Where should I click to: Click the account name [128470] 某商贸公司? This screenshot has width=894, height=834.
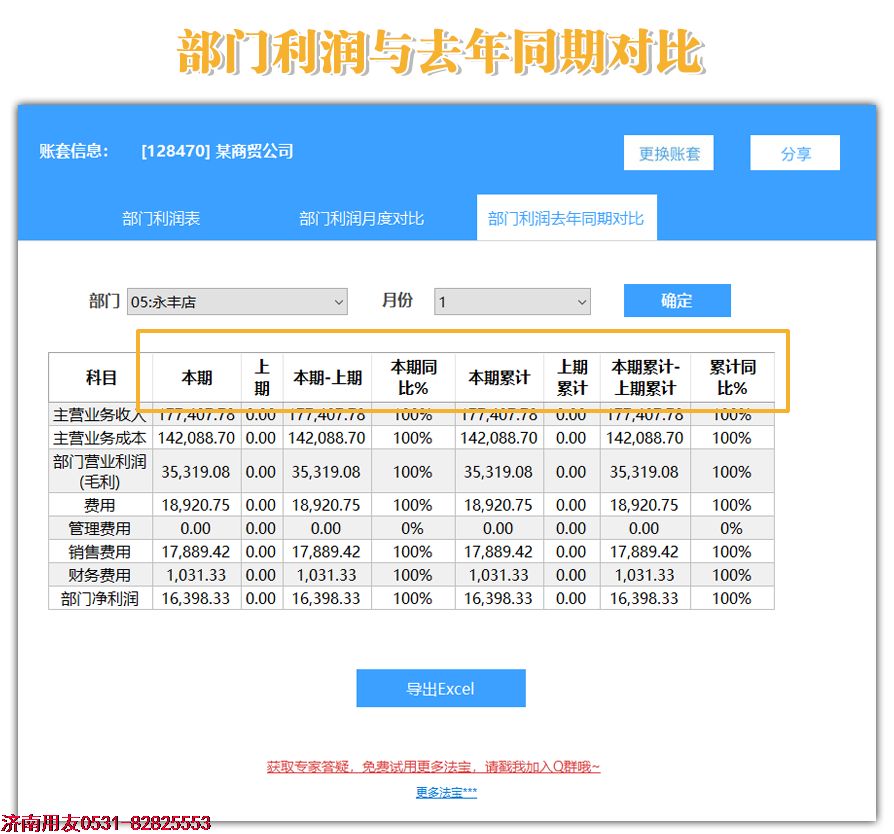coord(217,151)
